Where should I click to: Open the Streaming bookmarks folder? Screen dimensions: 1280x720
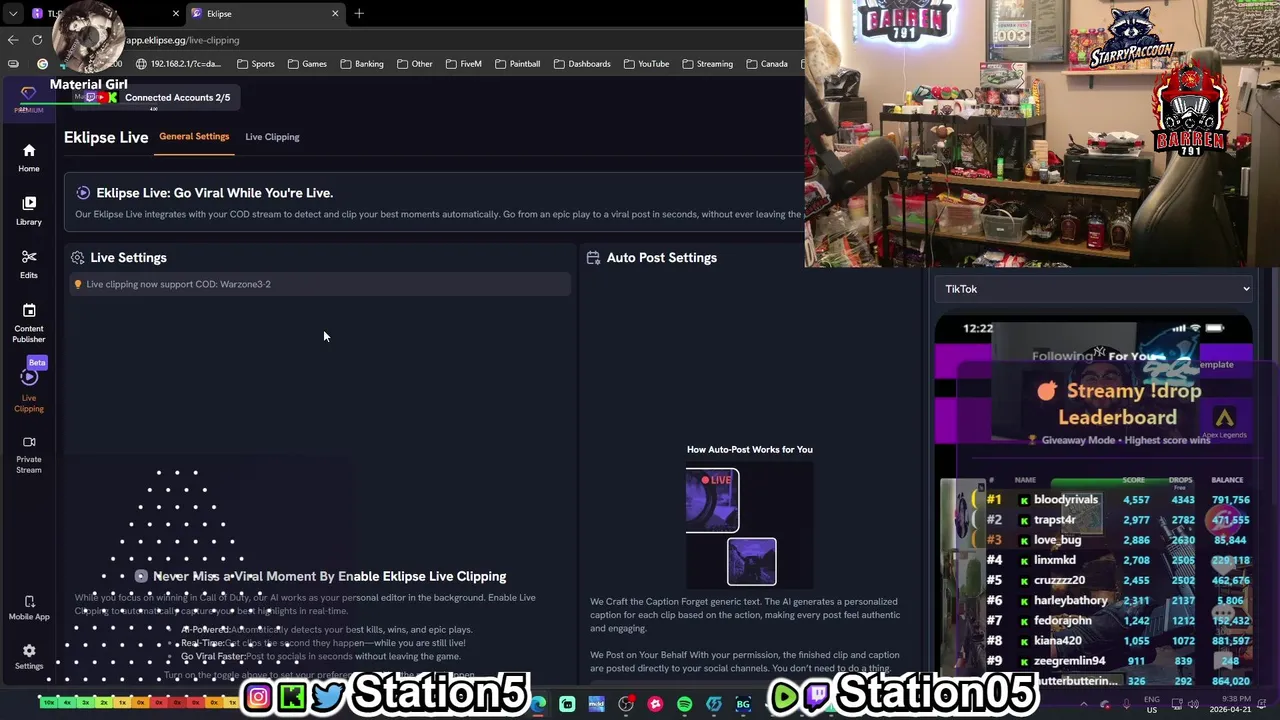707,64
